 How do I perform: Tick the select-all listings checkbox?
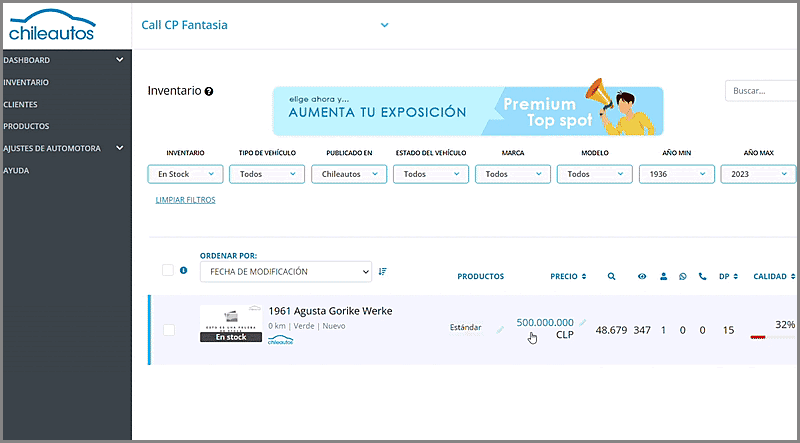pos(168,270)
